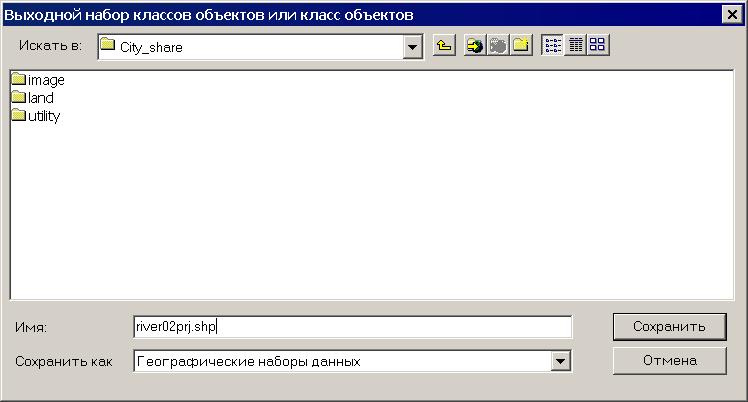Create a new folder

[x=521, y=46]
